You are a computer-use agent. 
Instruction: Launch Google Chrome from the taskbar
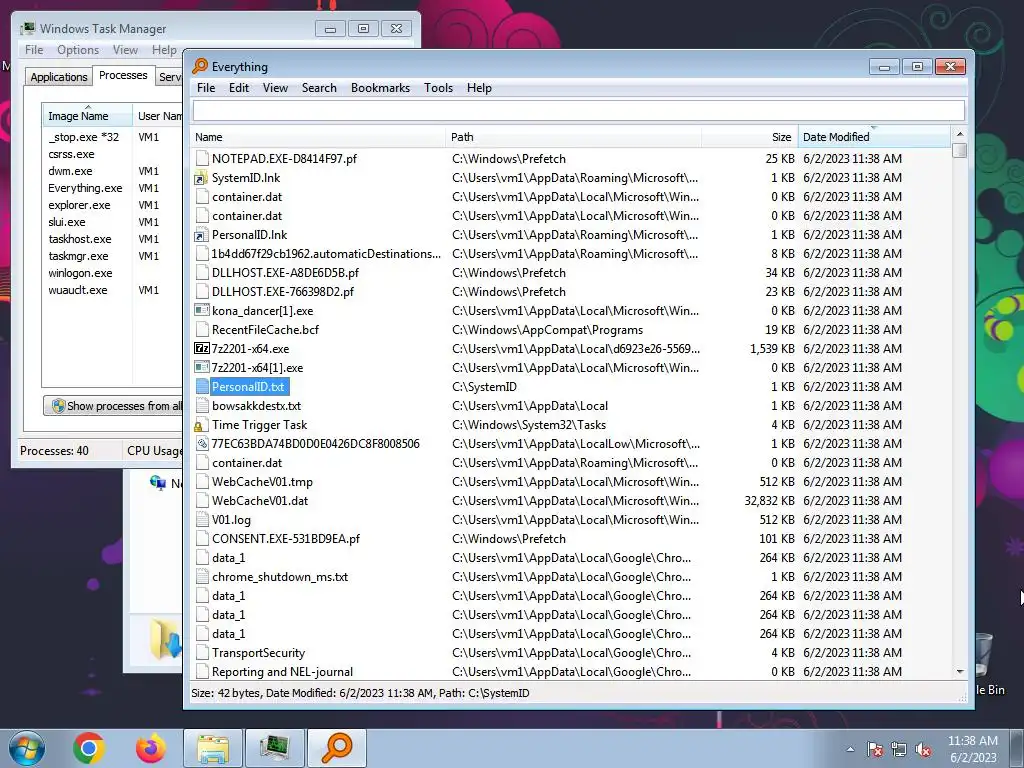89,748
